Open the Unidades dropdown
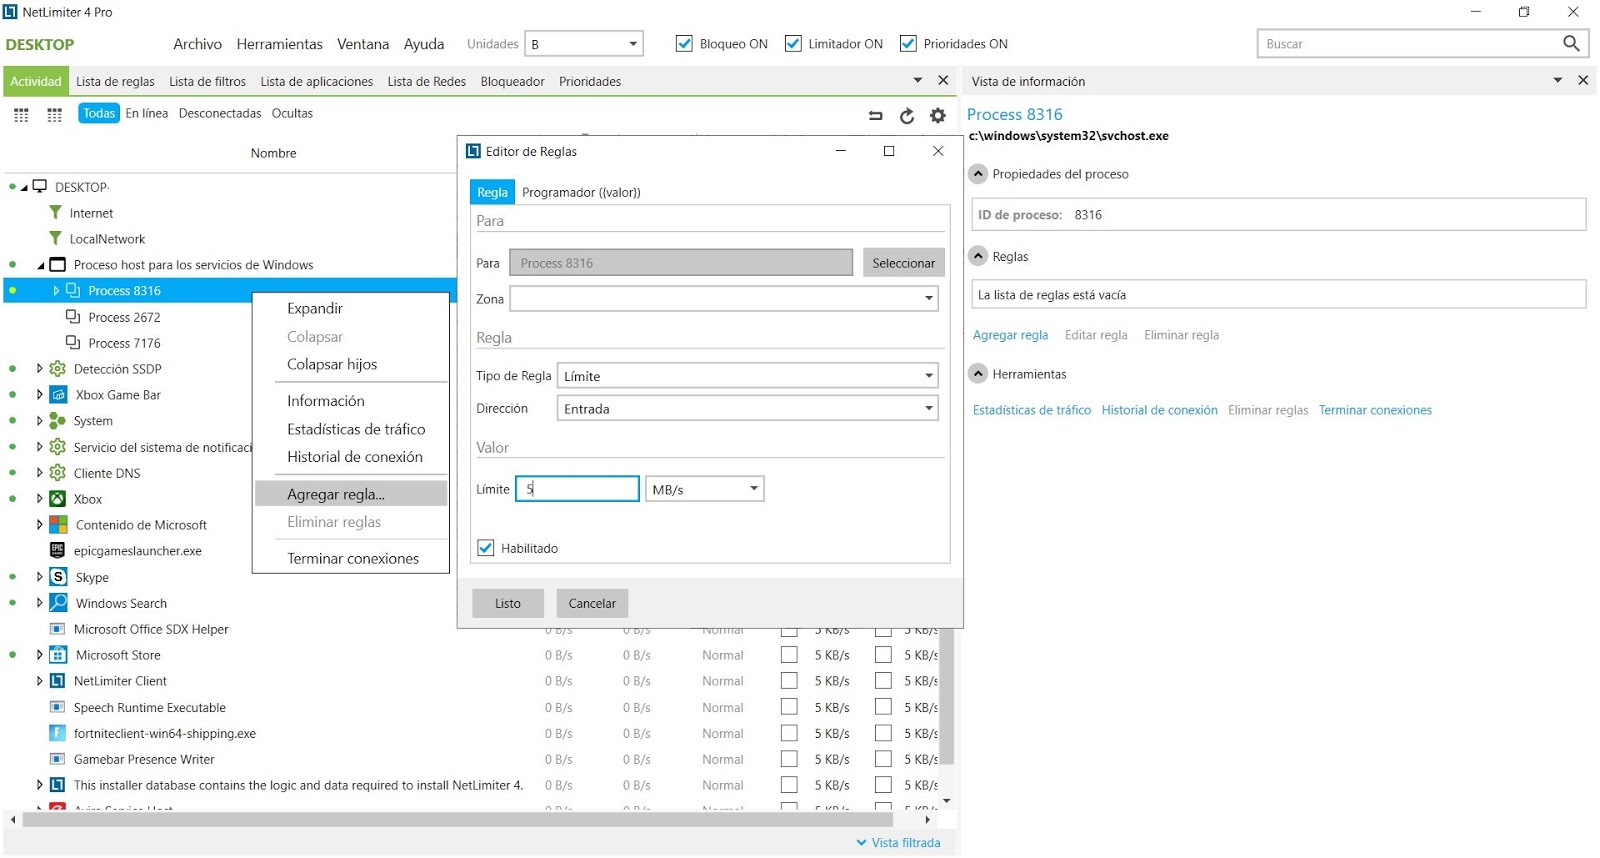This screenshot has width=1600, height=858. [x=584, y=44]
